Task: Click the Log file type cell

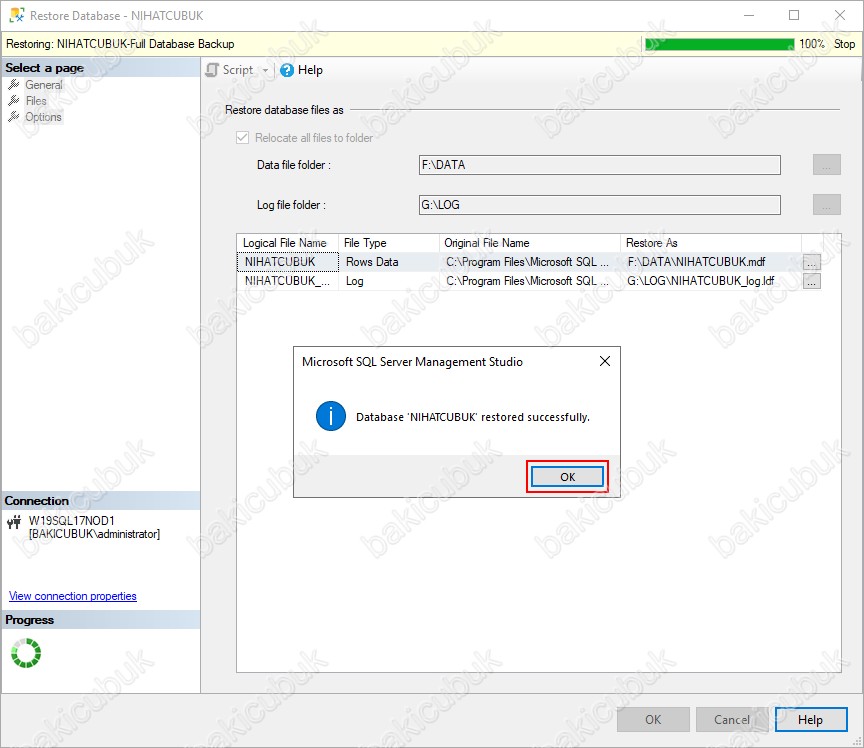Action: point(388,281)
